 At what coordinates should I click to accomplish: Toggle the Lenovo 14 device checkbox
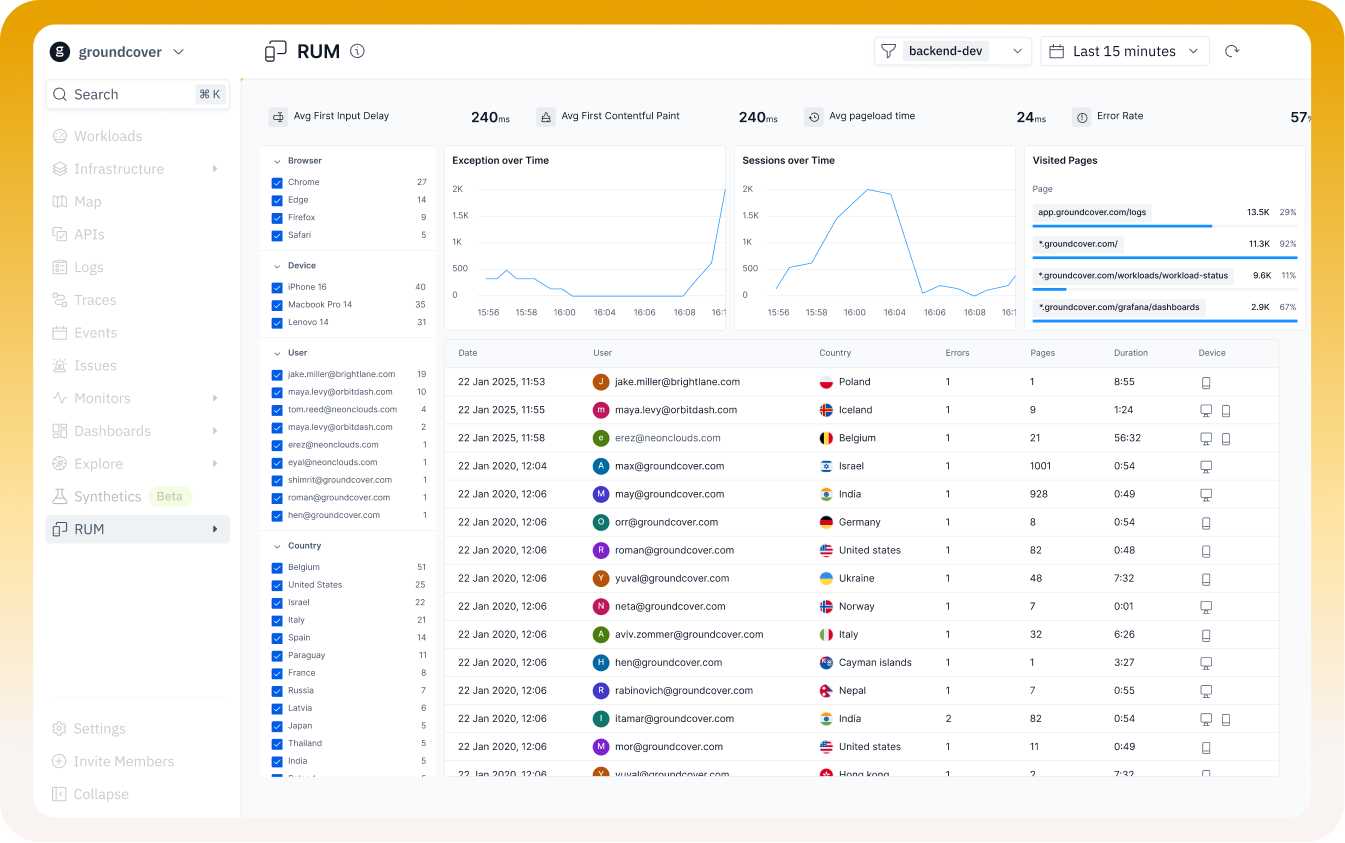point(277,323)
